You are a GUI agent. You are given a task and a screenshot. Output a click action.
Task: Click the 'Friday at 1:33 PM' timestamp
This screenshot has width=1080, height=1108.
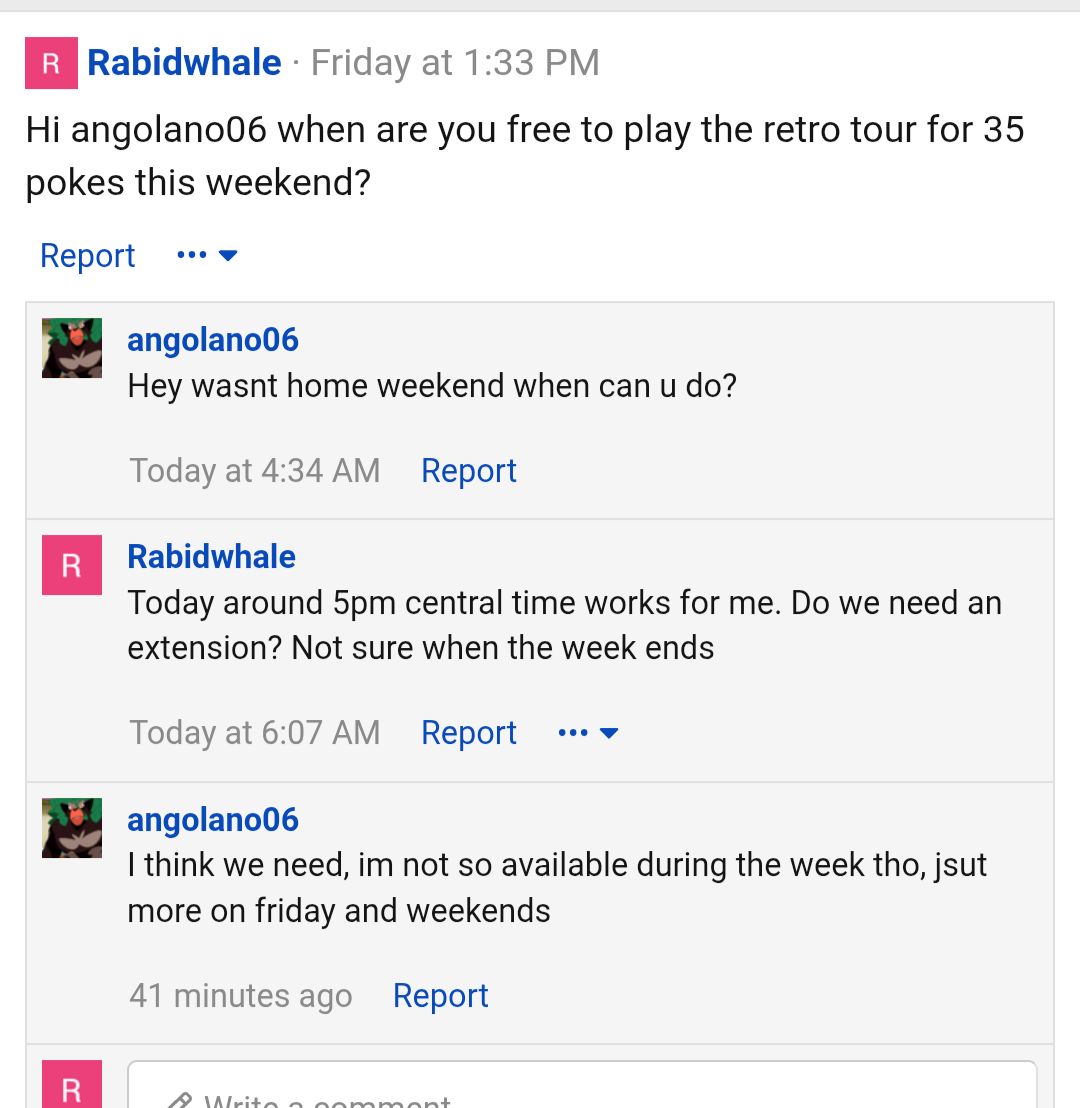pos(455,62)
